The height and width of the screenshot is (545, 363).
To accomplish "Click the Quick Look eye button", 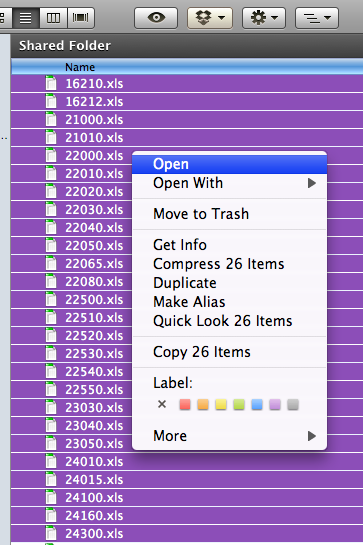I will [x=156, y=17].
